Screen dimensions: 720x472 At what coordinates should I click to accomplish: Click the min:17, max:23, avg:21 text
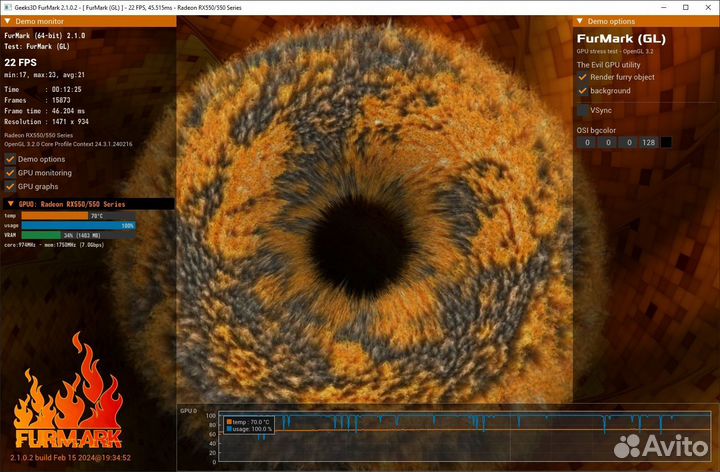(x=44, y=75)
